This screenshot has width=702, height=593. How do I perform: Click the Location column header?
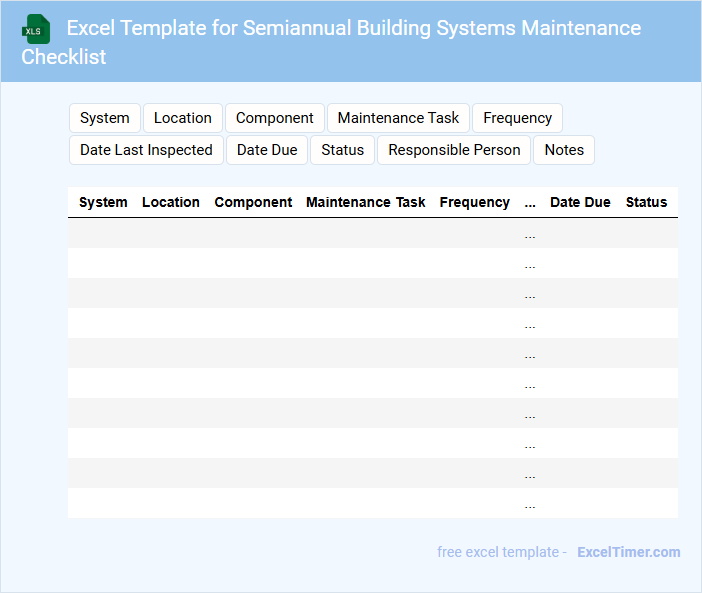coord(171,202)
